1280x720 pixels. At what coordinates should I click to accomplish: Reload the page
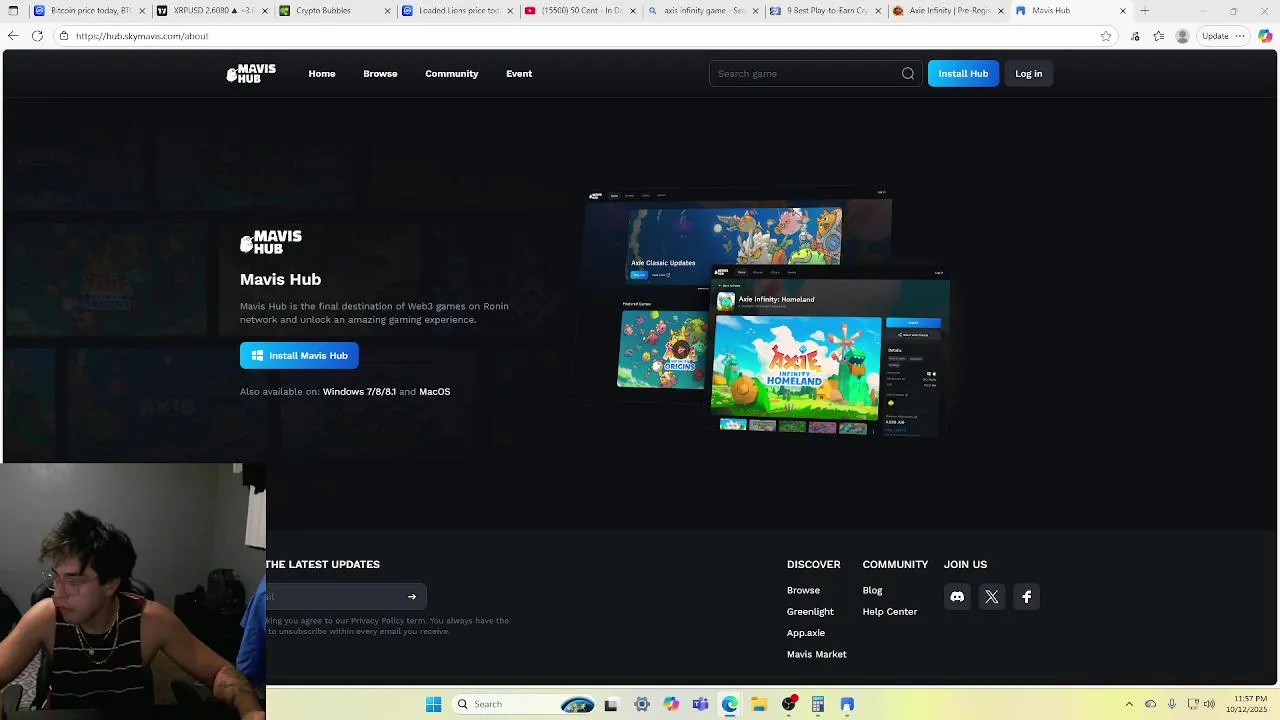coord(37,36)
